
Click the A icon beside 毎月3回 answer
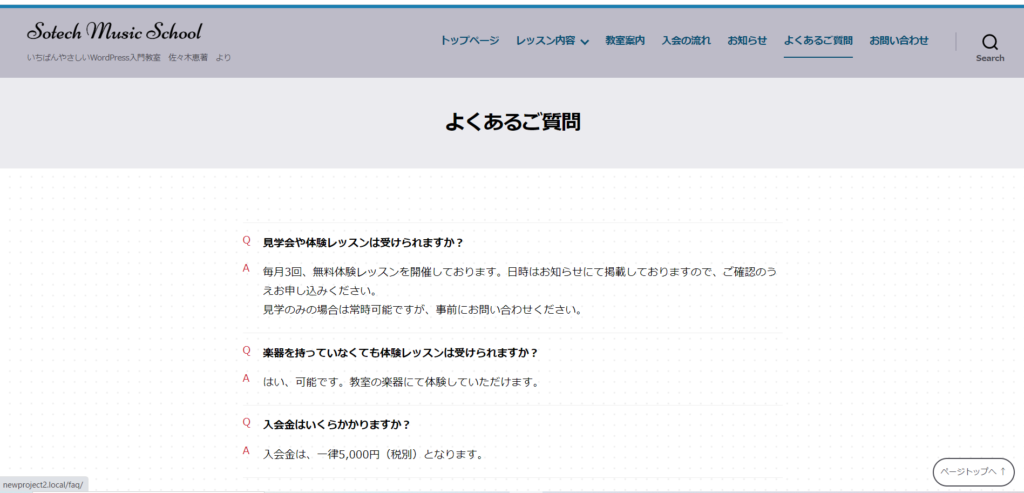pyautogui.click(x=246, y=269)
